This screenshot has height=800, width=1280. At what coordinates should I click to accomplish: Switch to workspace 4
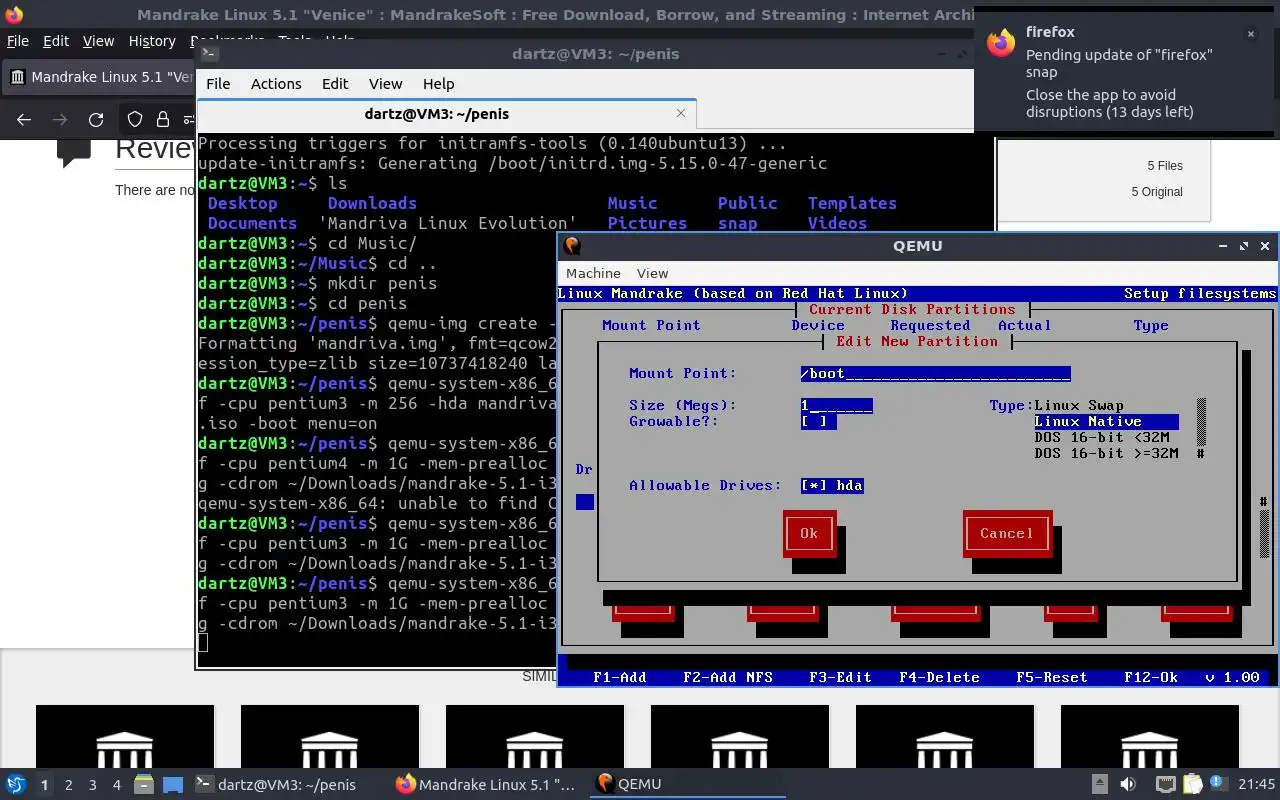[116, 785]
